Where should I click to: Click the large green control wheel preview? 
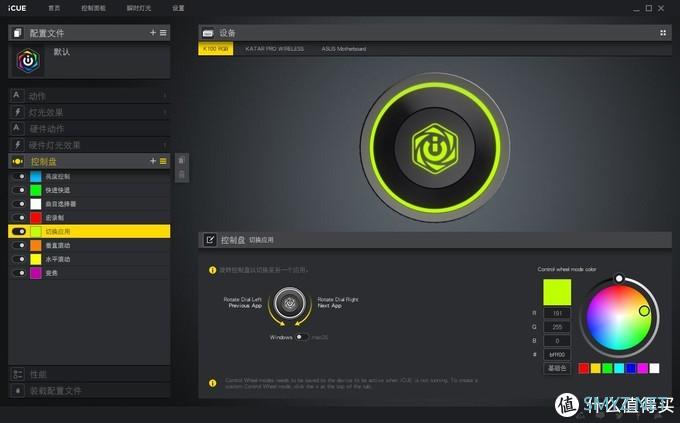point(435,148)
